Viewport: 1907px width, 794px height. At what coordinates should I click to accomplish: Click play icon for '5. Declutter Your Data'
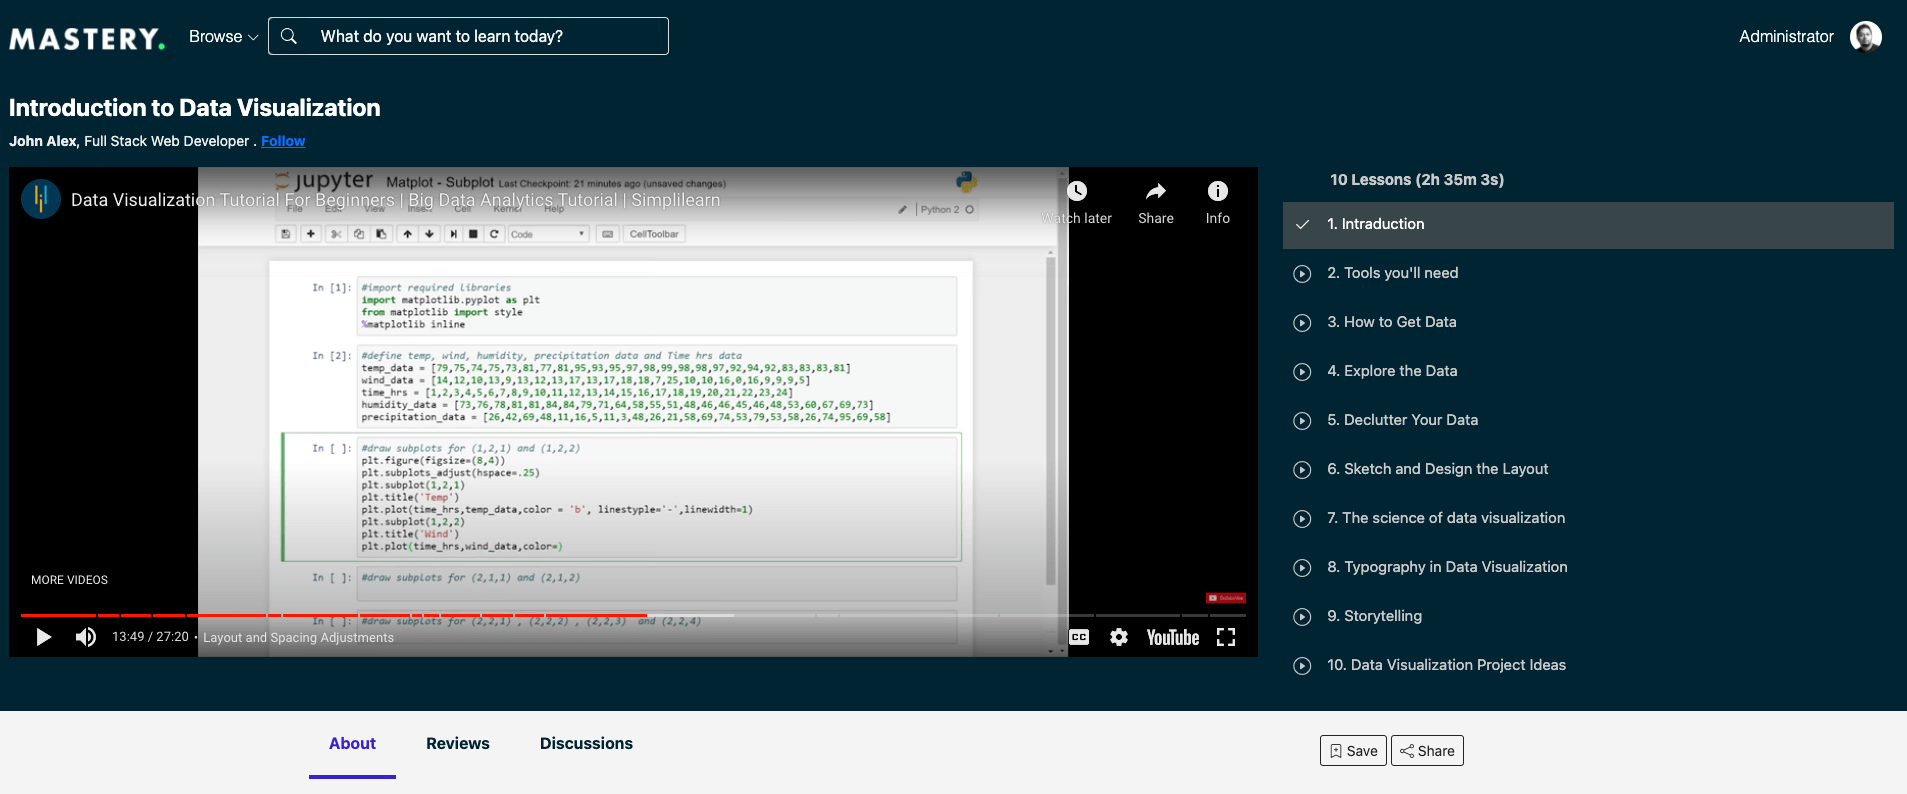tap(1302, 421)
